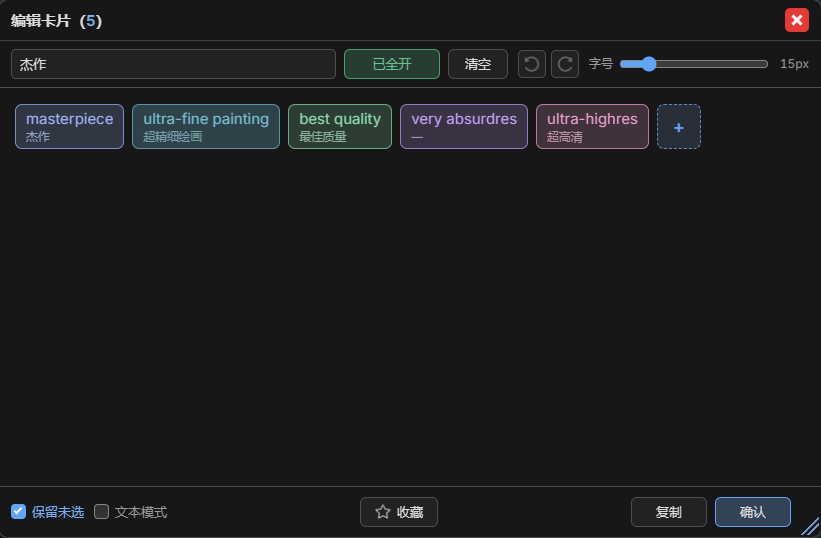Toggle the 保留未选 checkbox
This screenshot has height=538, width=821.
18,511
